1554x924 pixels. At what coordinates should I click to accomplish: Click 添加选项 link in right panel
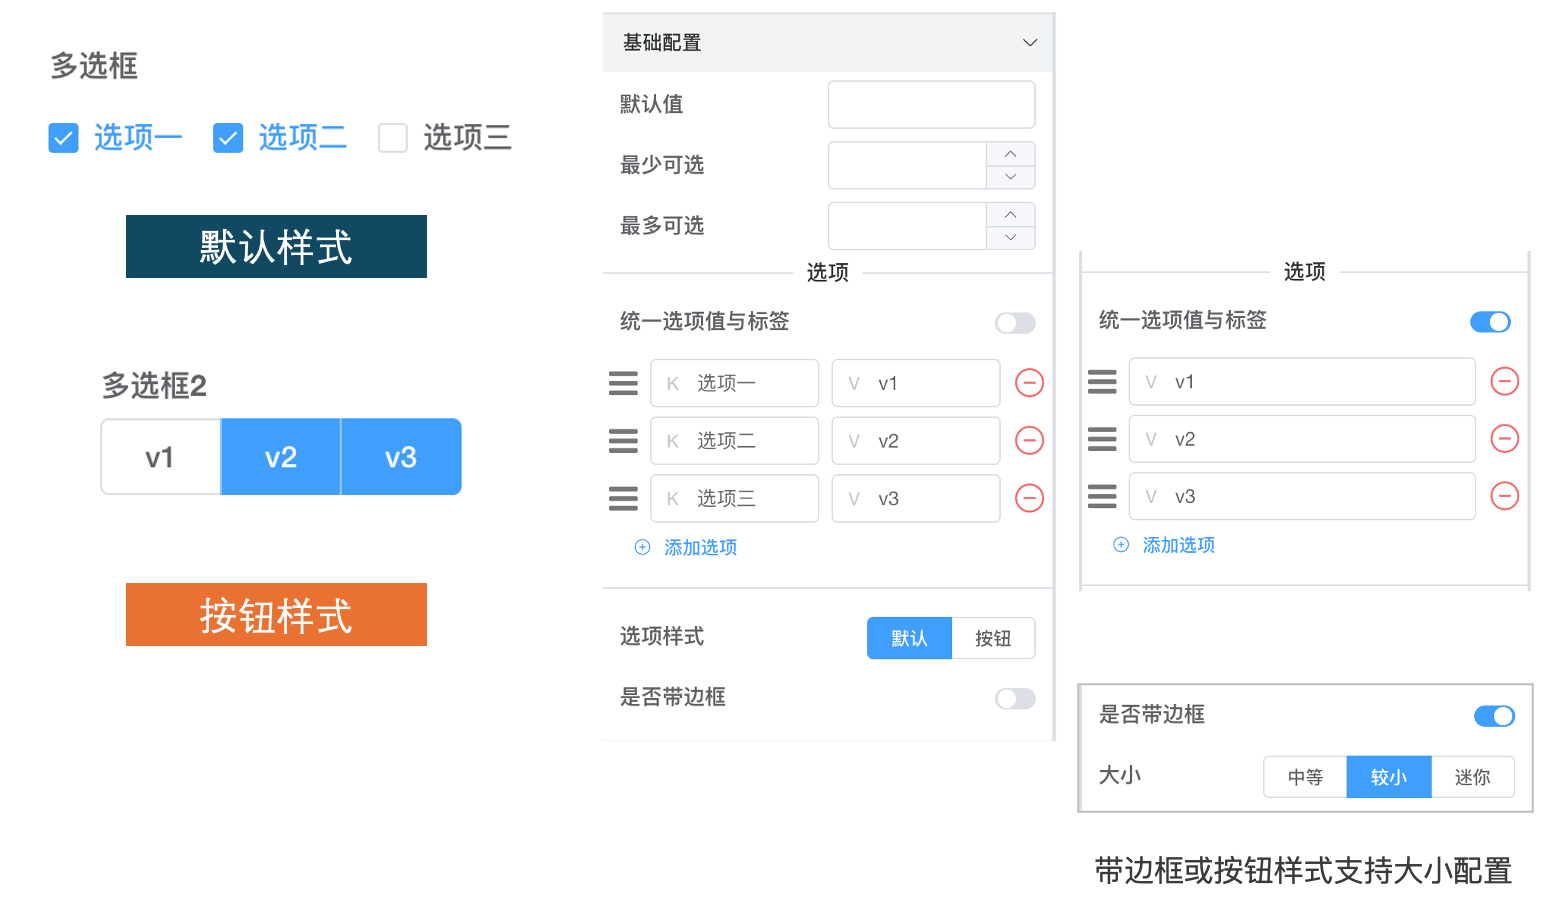point(1178,545)
